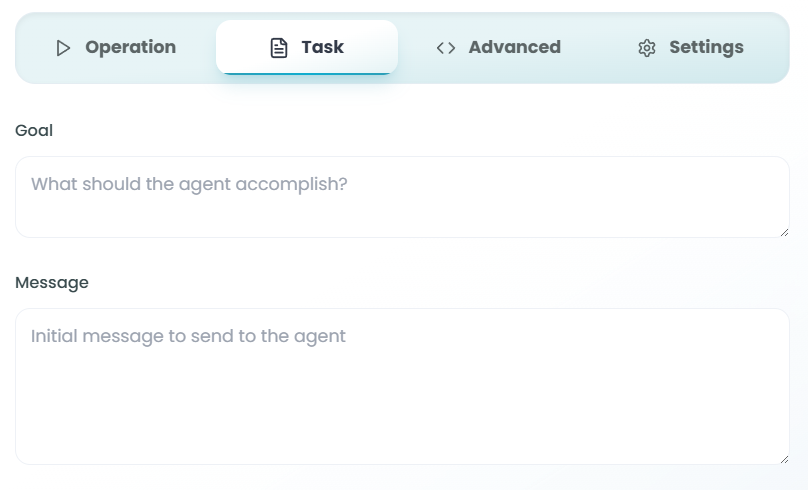Click the word "Advanced" in the tab bar

click(514, 47)
